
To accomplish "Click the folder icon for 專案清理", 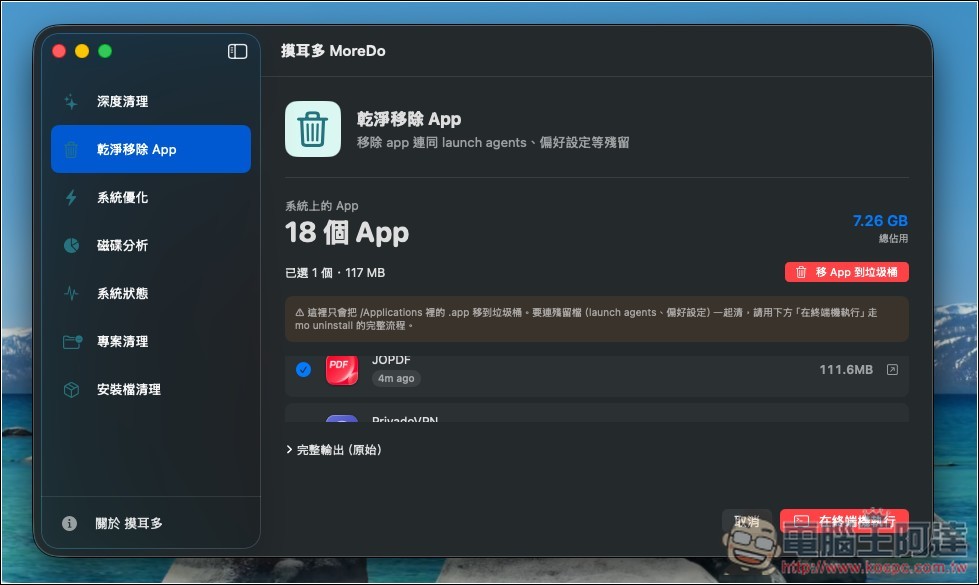I will (x=72, y=342).
